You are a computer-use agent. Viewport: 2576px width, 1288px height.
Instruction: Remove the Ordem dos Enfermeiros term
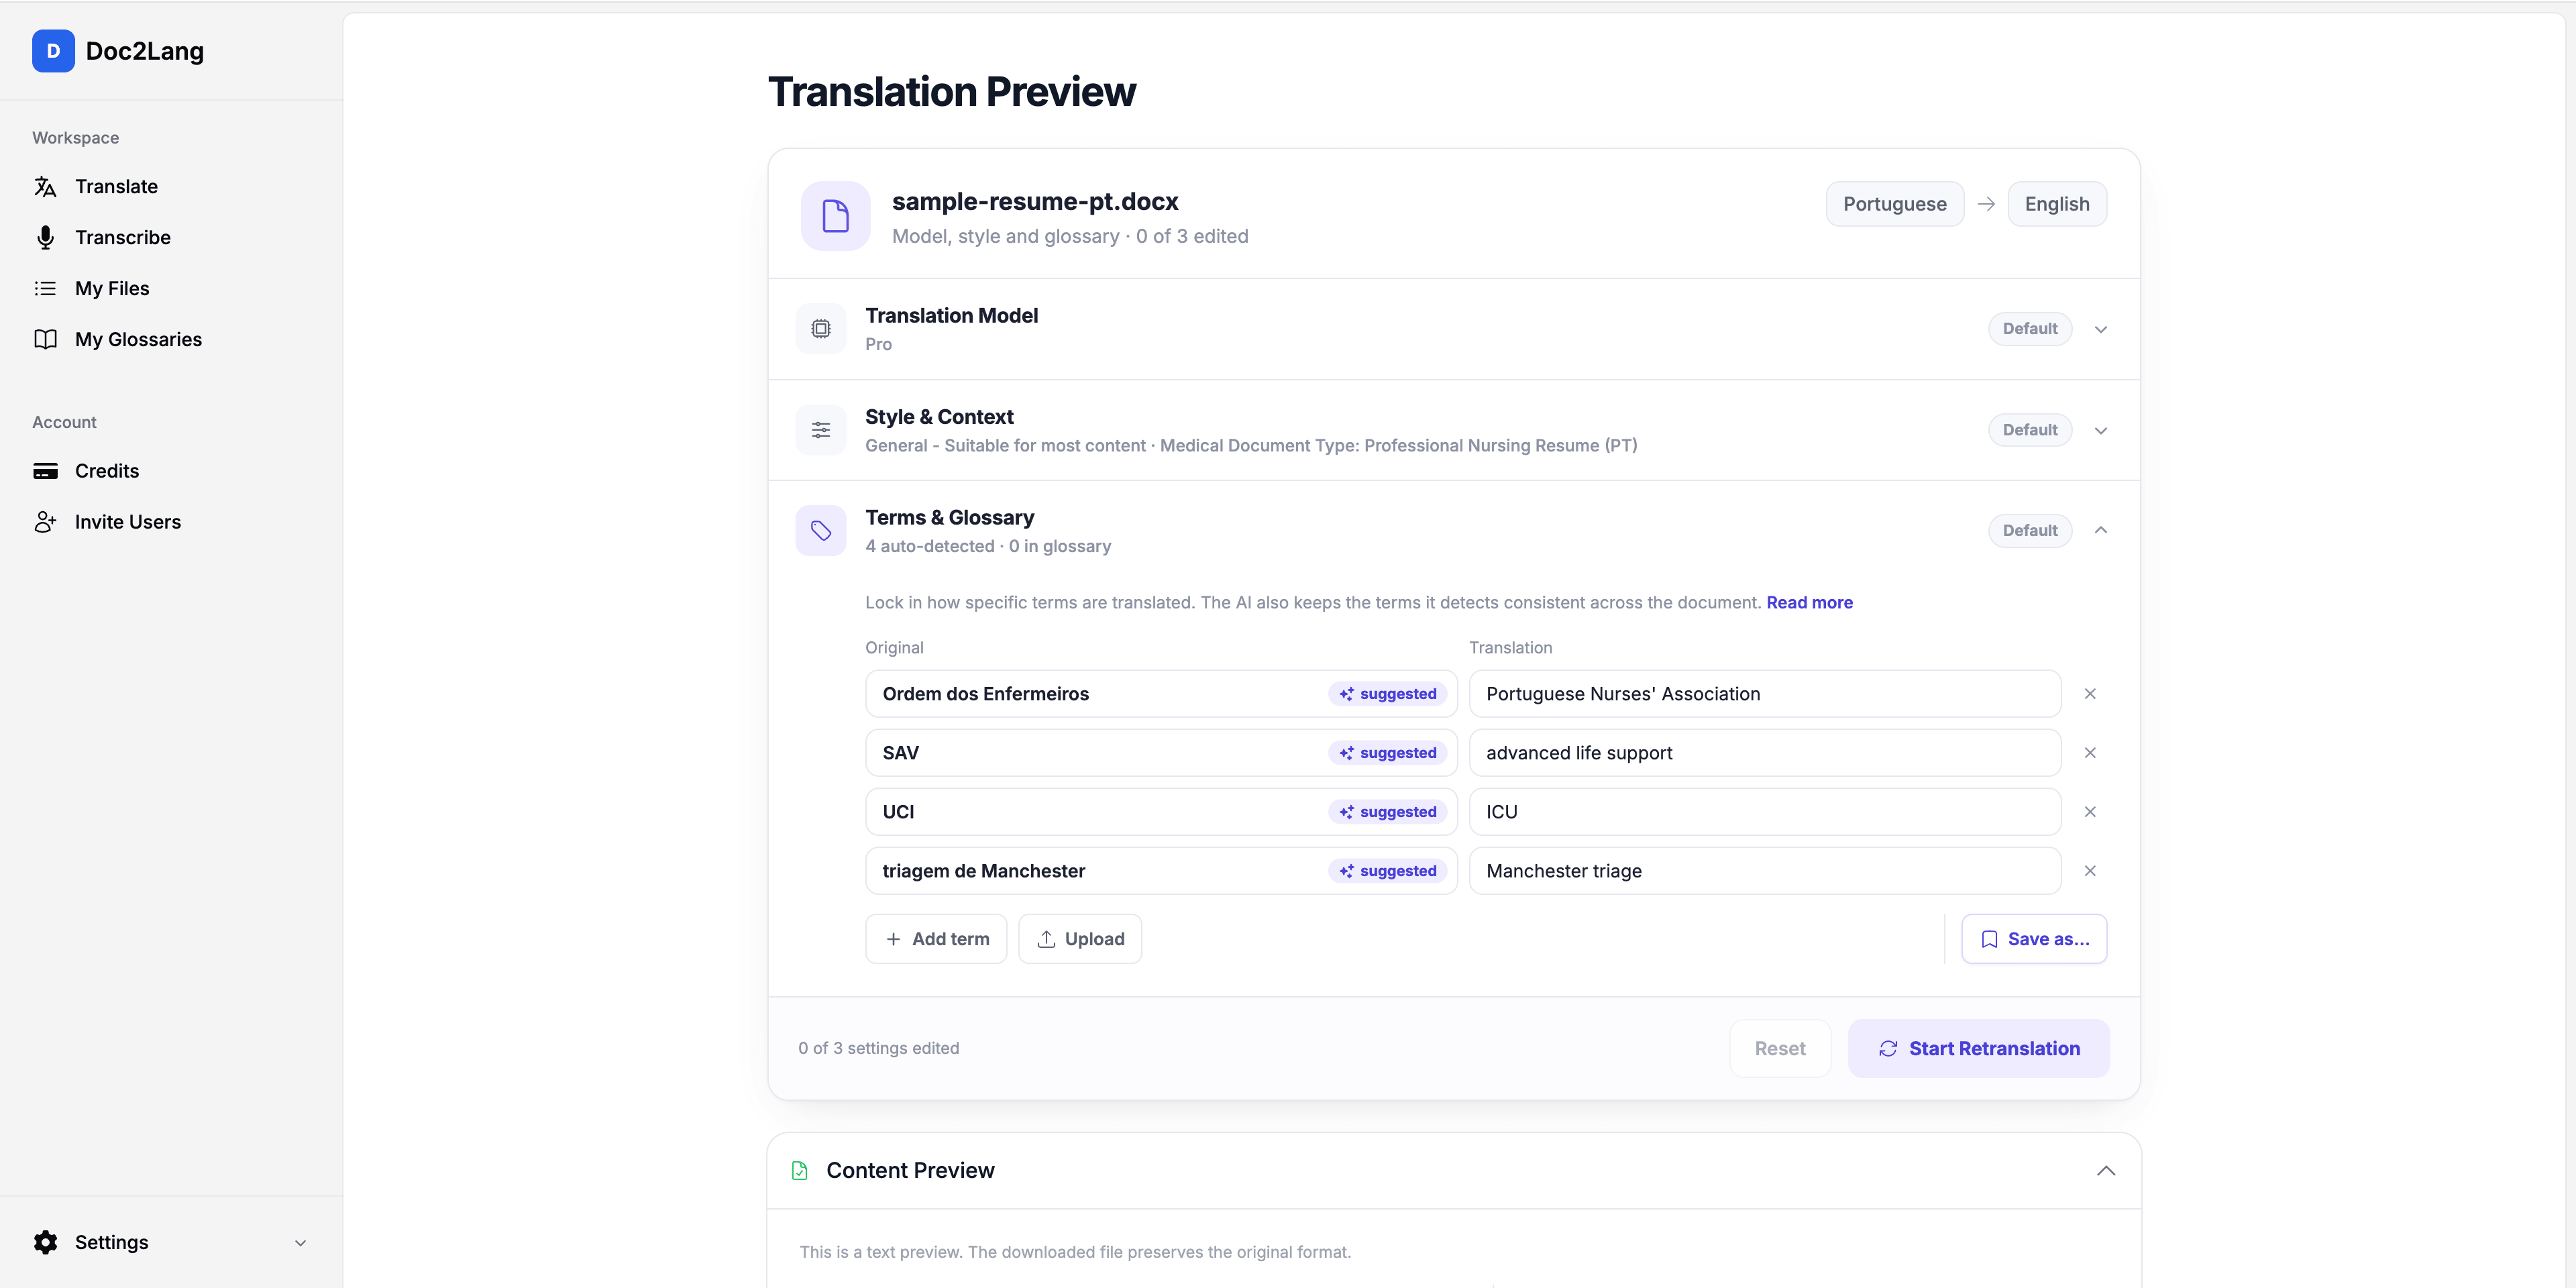[x=2090, y=694]
